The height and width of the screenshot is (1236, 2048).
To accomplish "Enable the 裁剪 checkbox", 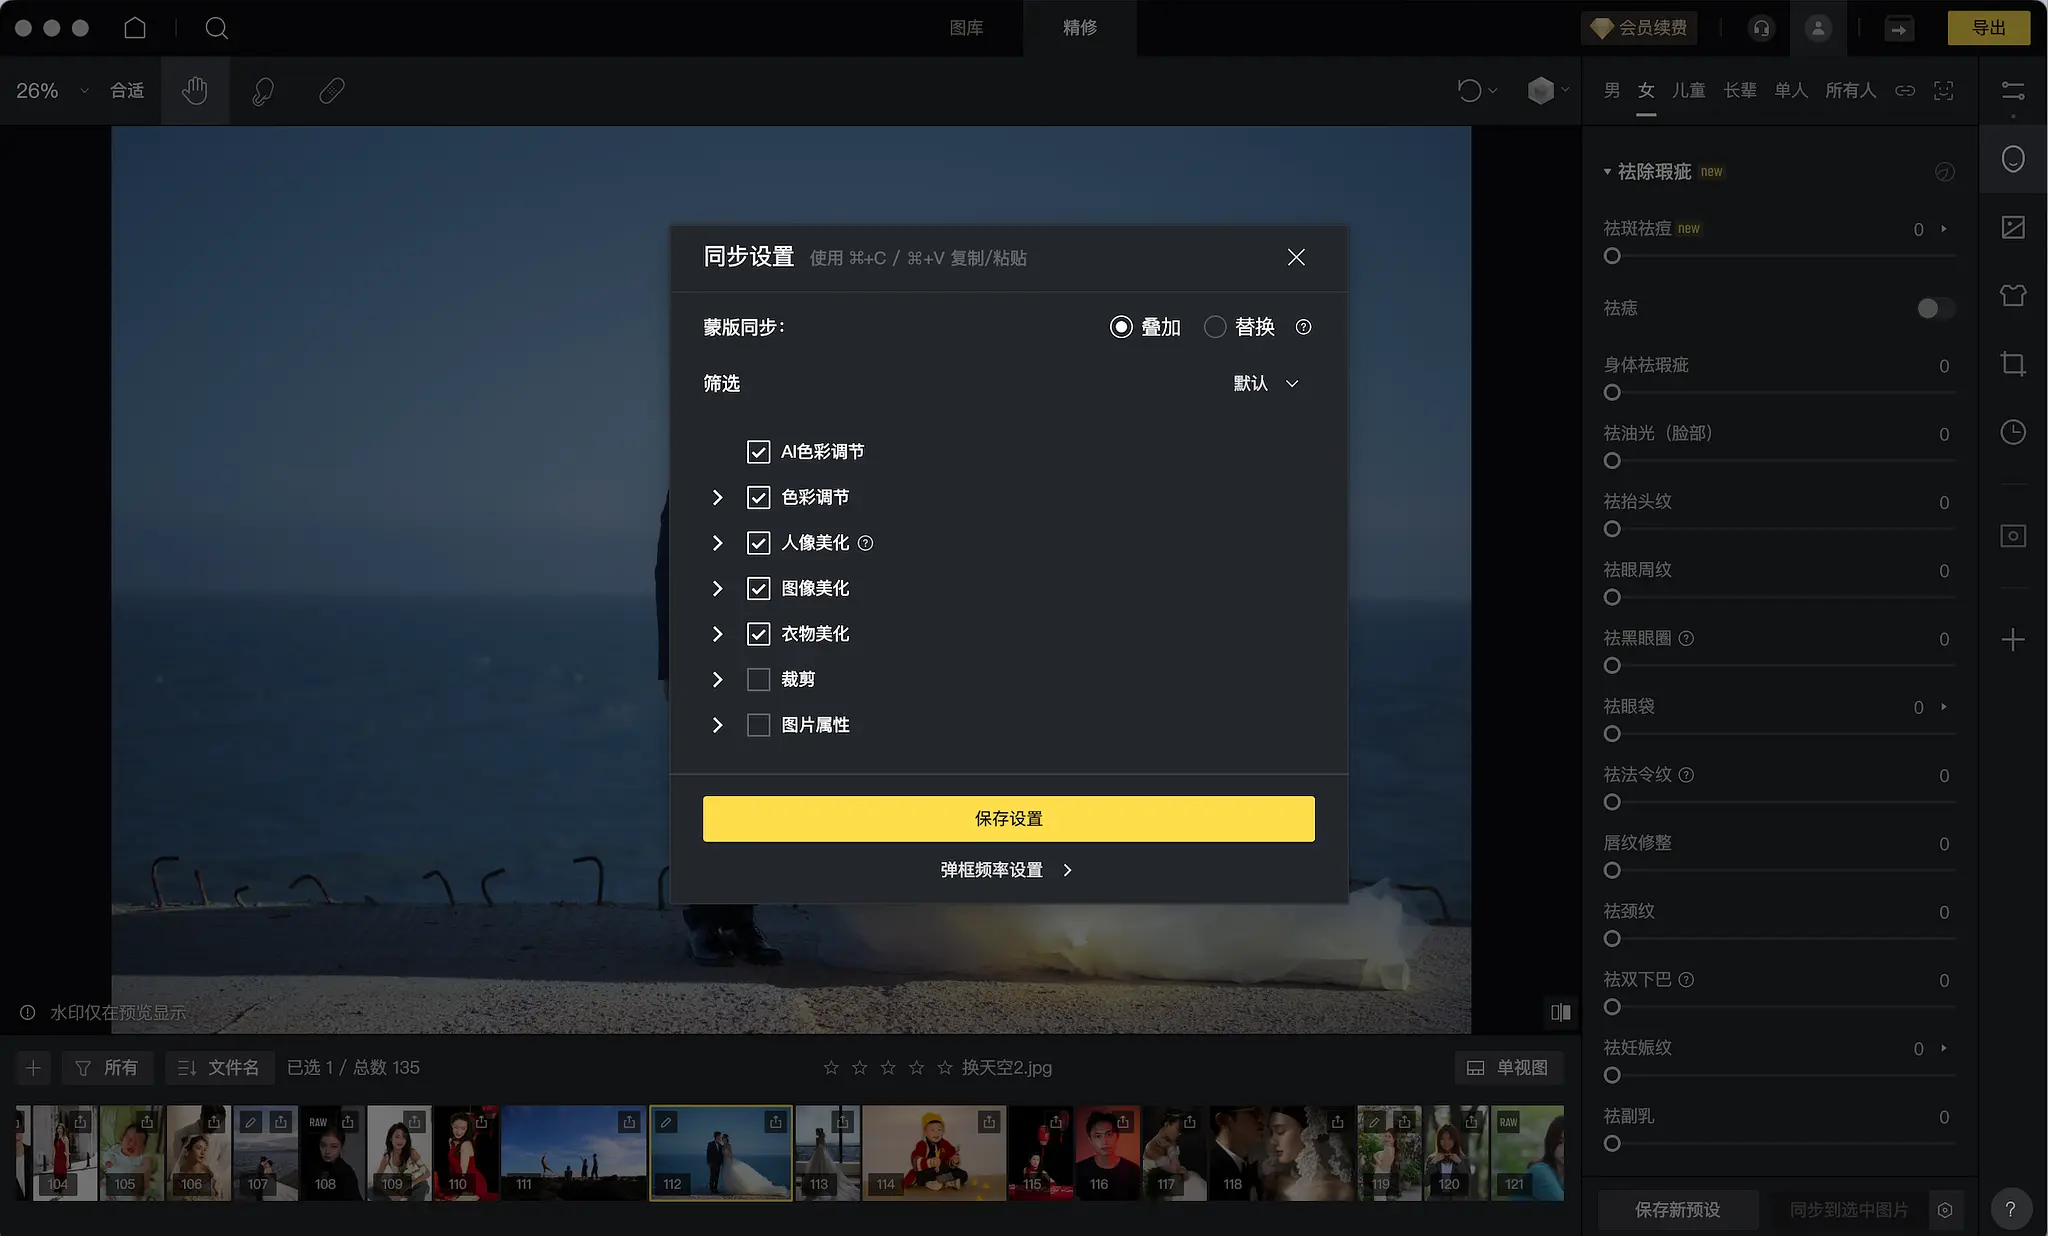I will 758,680.
